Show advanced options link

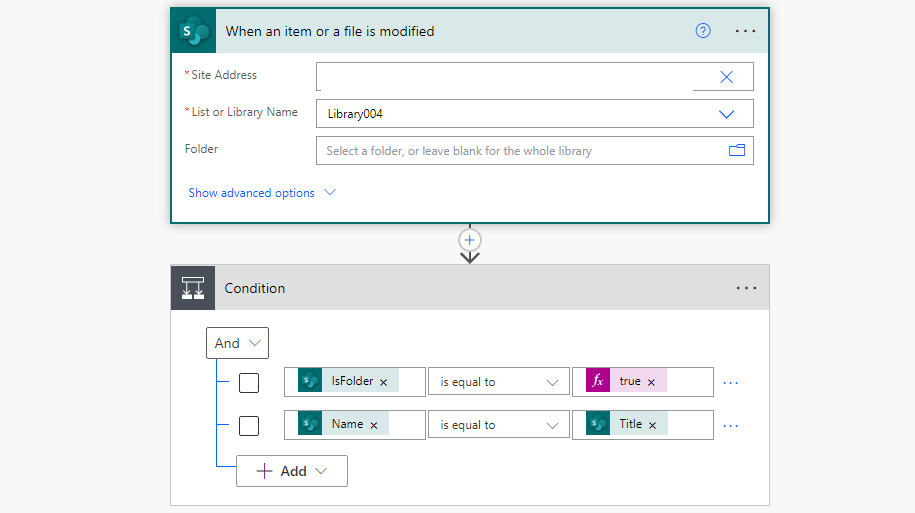(251, 193)
